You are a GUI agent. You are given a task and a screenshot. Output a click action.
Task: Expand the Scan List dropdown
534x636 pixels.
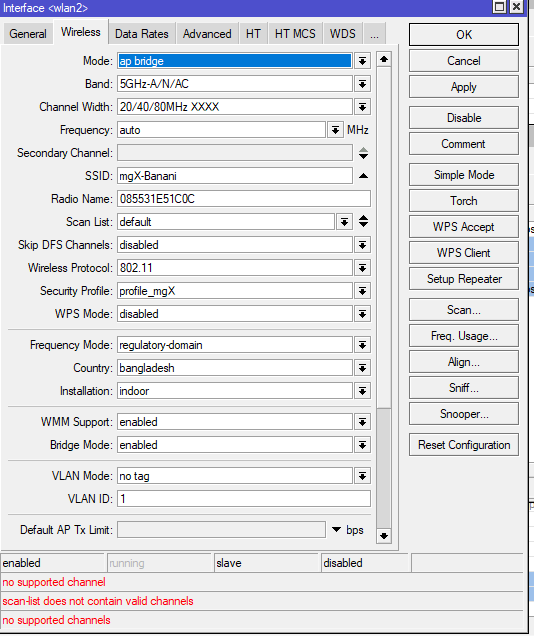344,222
